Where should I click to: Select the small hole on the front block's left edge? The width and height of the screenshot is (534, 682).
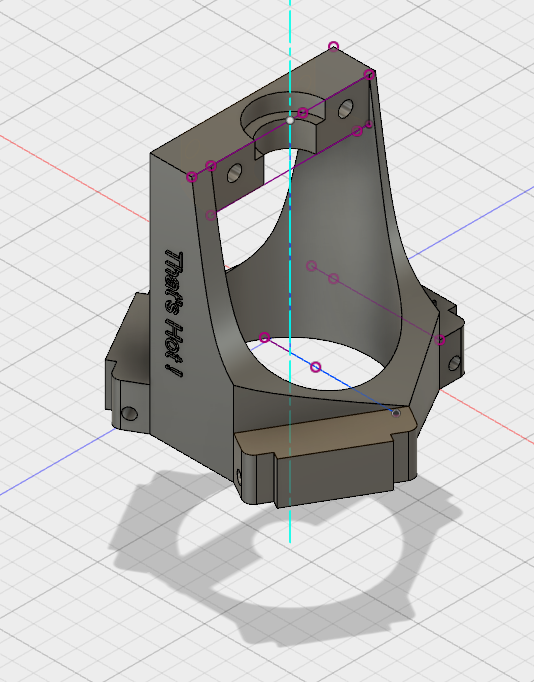(239, 477)
